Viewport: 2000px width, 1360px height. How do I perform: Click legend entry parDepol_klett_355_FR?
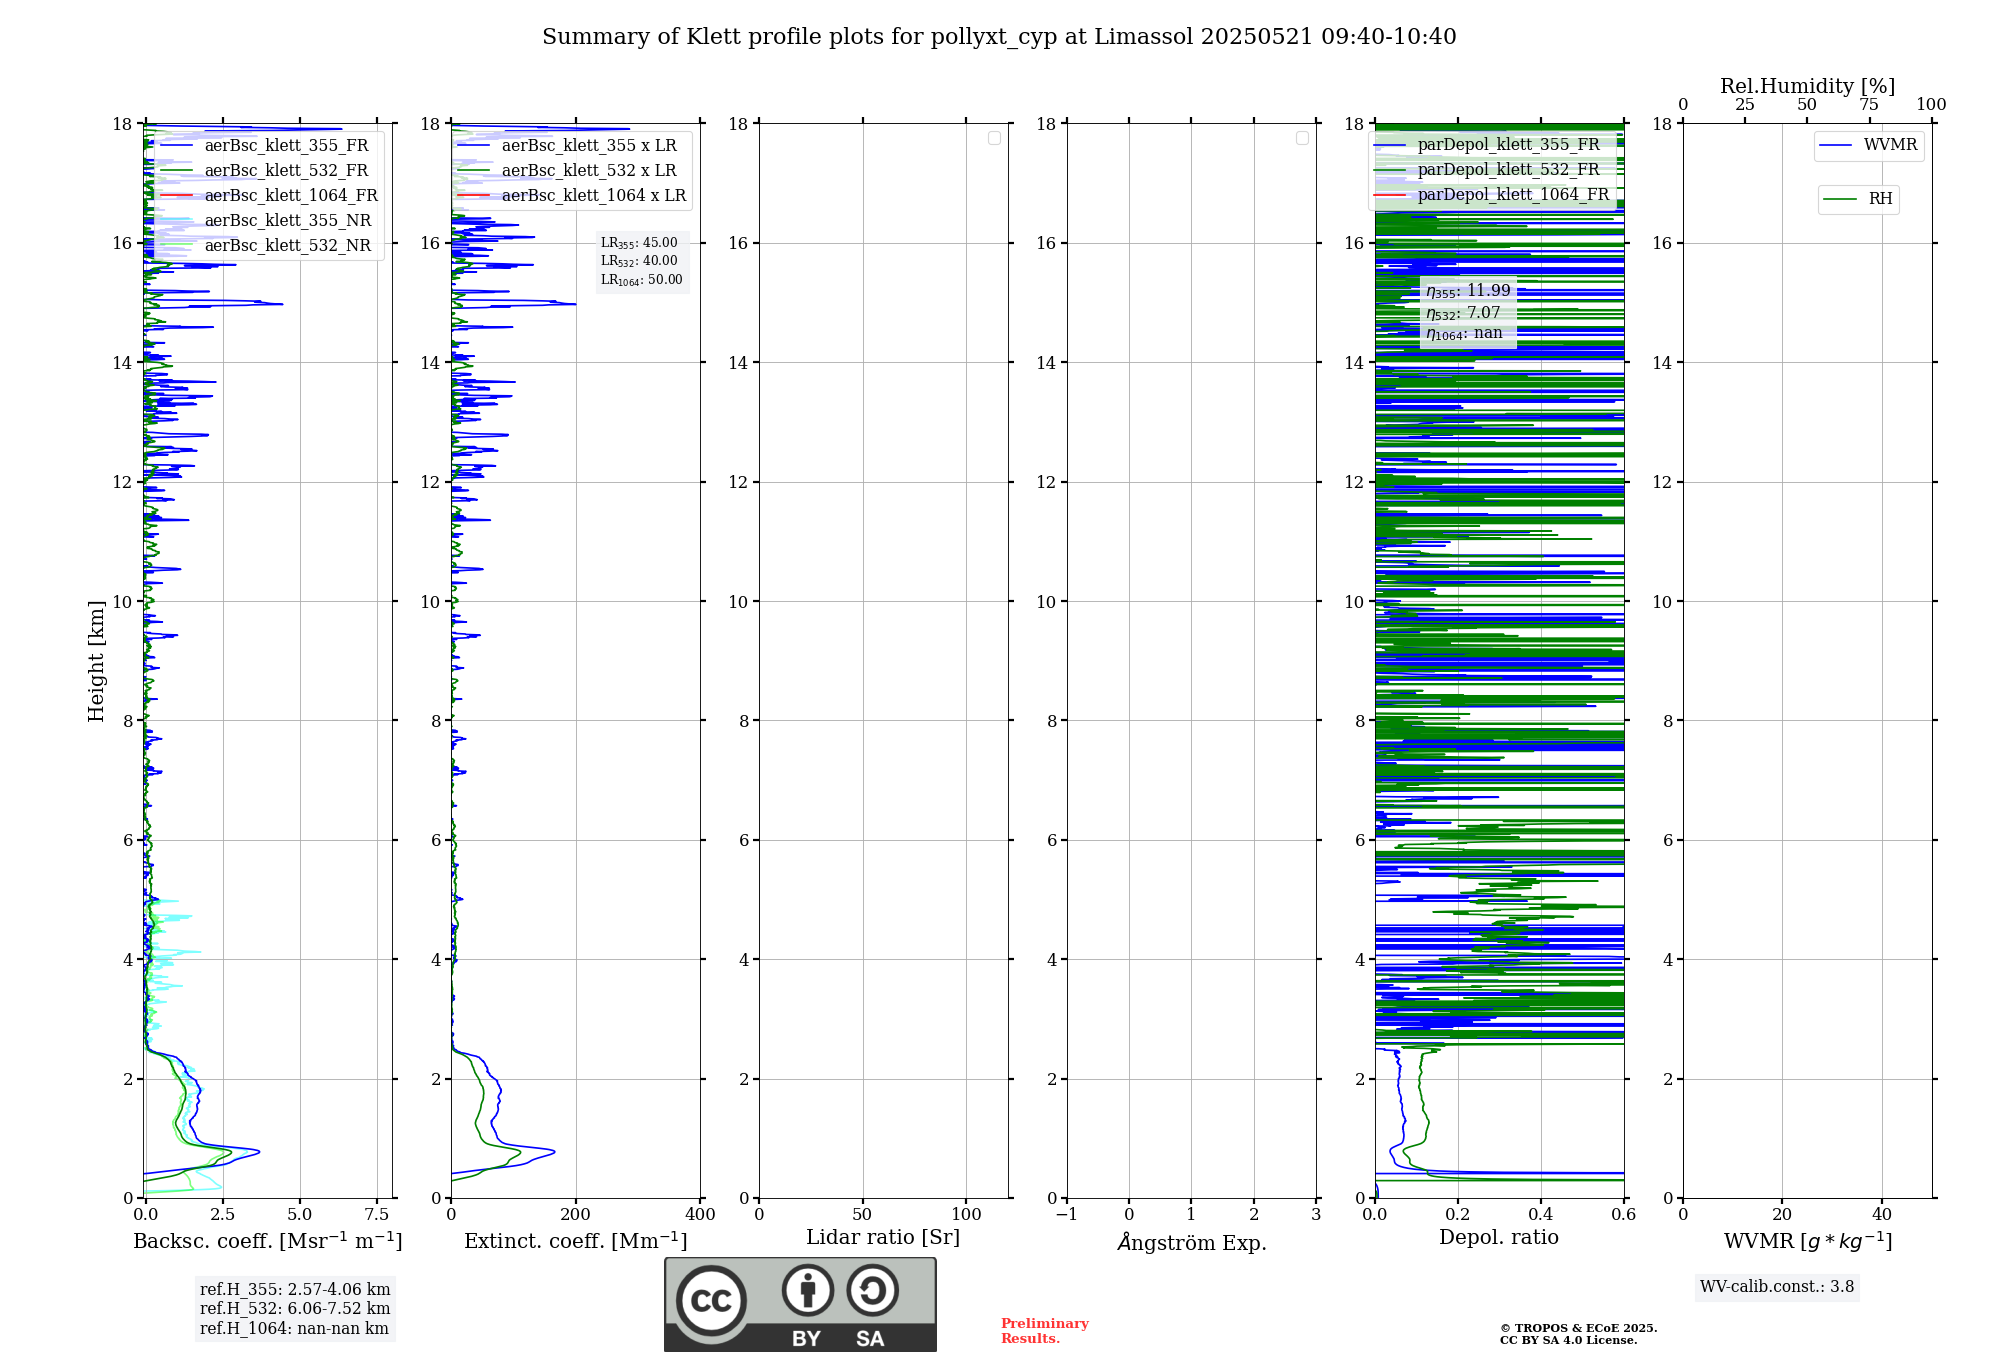(1508, 144)
